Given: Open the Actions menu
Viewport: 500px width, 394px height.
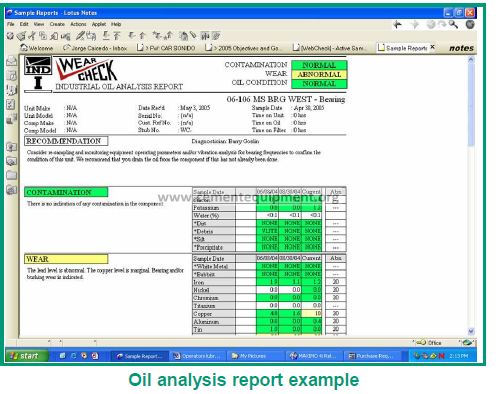Looking at the screenshot, I should (78, 24).
